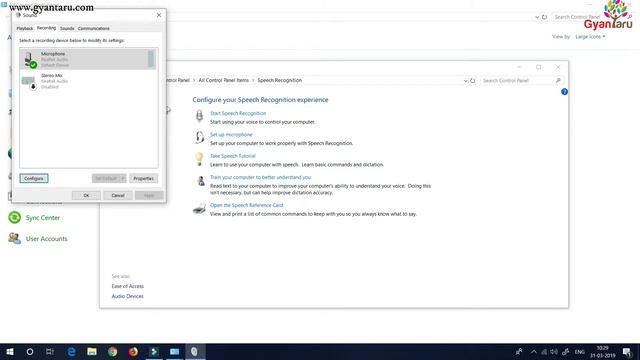Launch Google Chrome from taskbar
Image resolution: width=640 pixels, height=360 pixels.
(x=113, y=351)
